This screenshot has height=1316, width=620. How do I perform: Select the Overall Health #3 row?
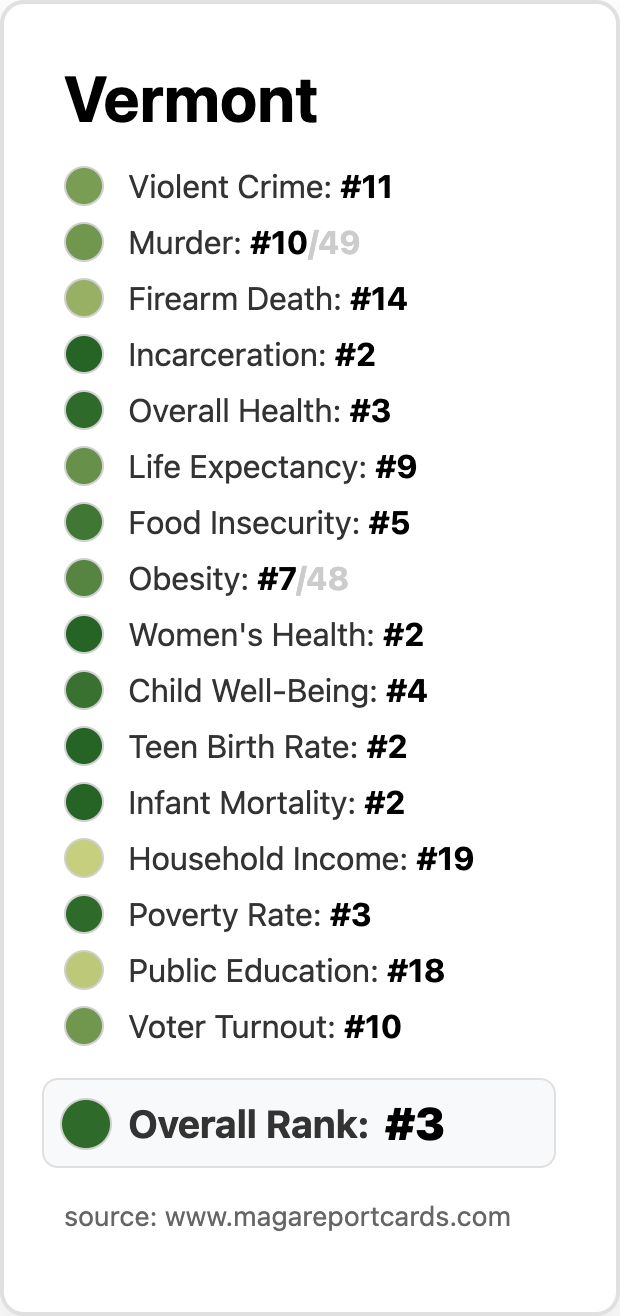[228, 411]
